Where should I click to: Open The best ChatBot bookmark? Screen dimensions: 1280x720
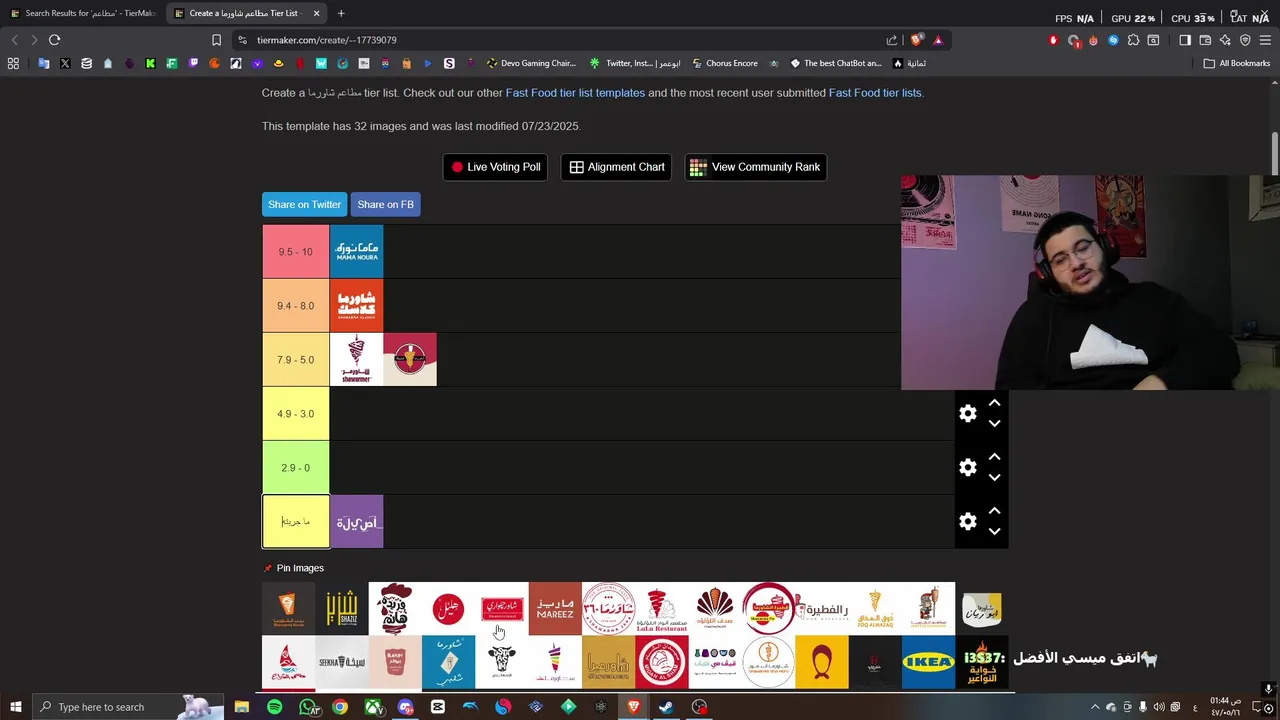(x=836, y=63)
